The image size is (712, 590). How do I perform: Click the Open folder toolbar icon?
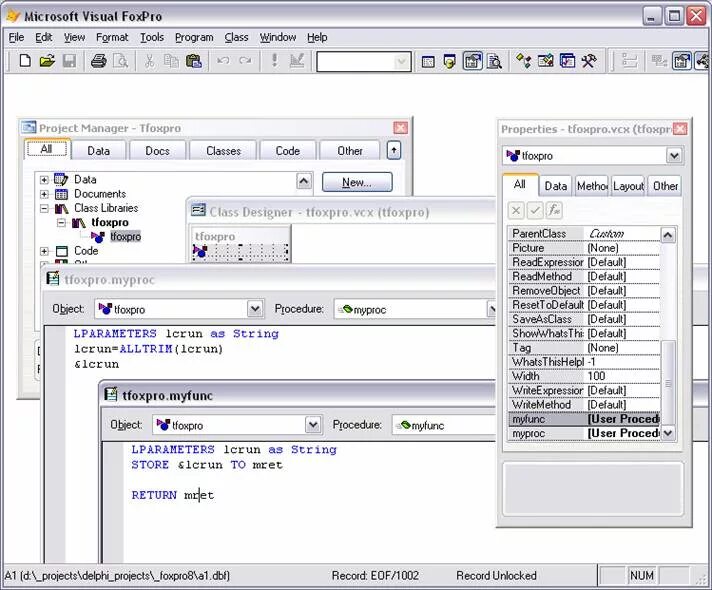(47, 60)
